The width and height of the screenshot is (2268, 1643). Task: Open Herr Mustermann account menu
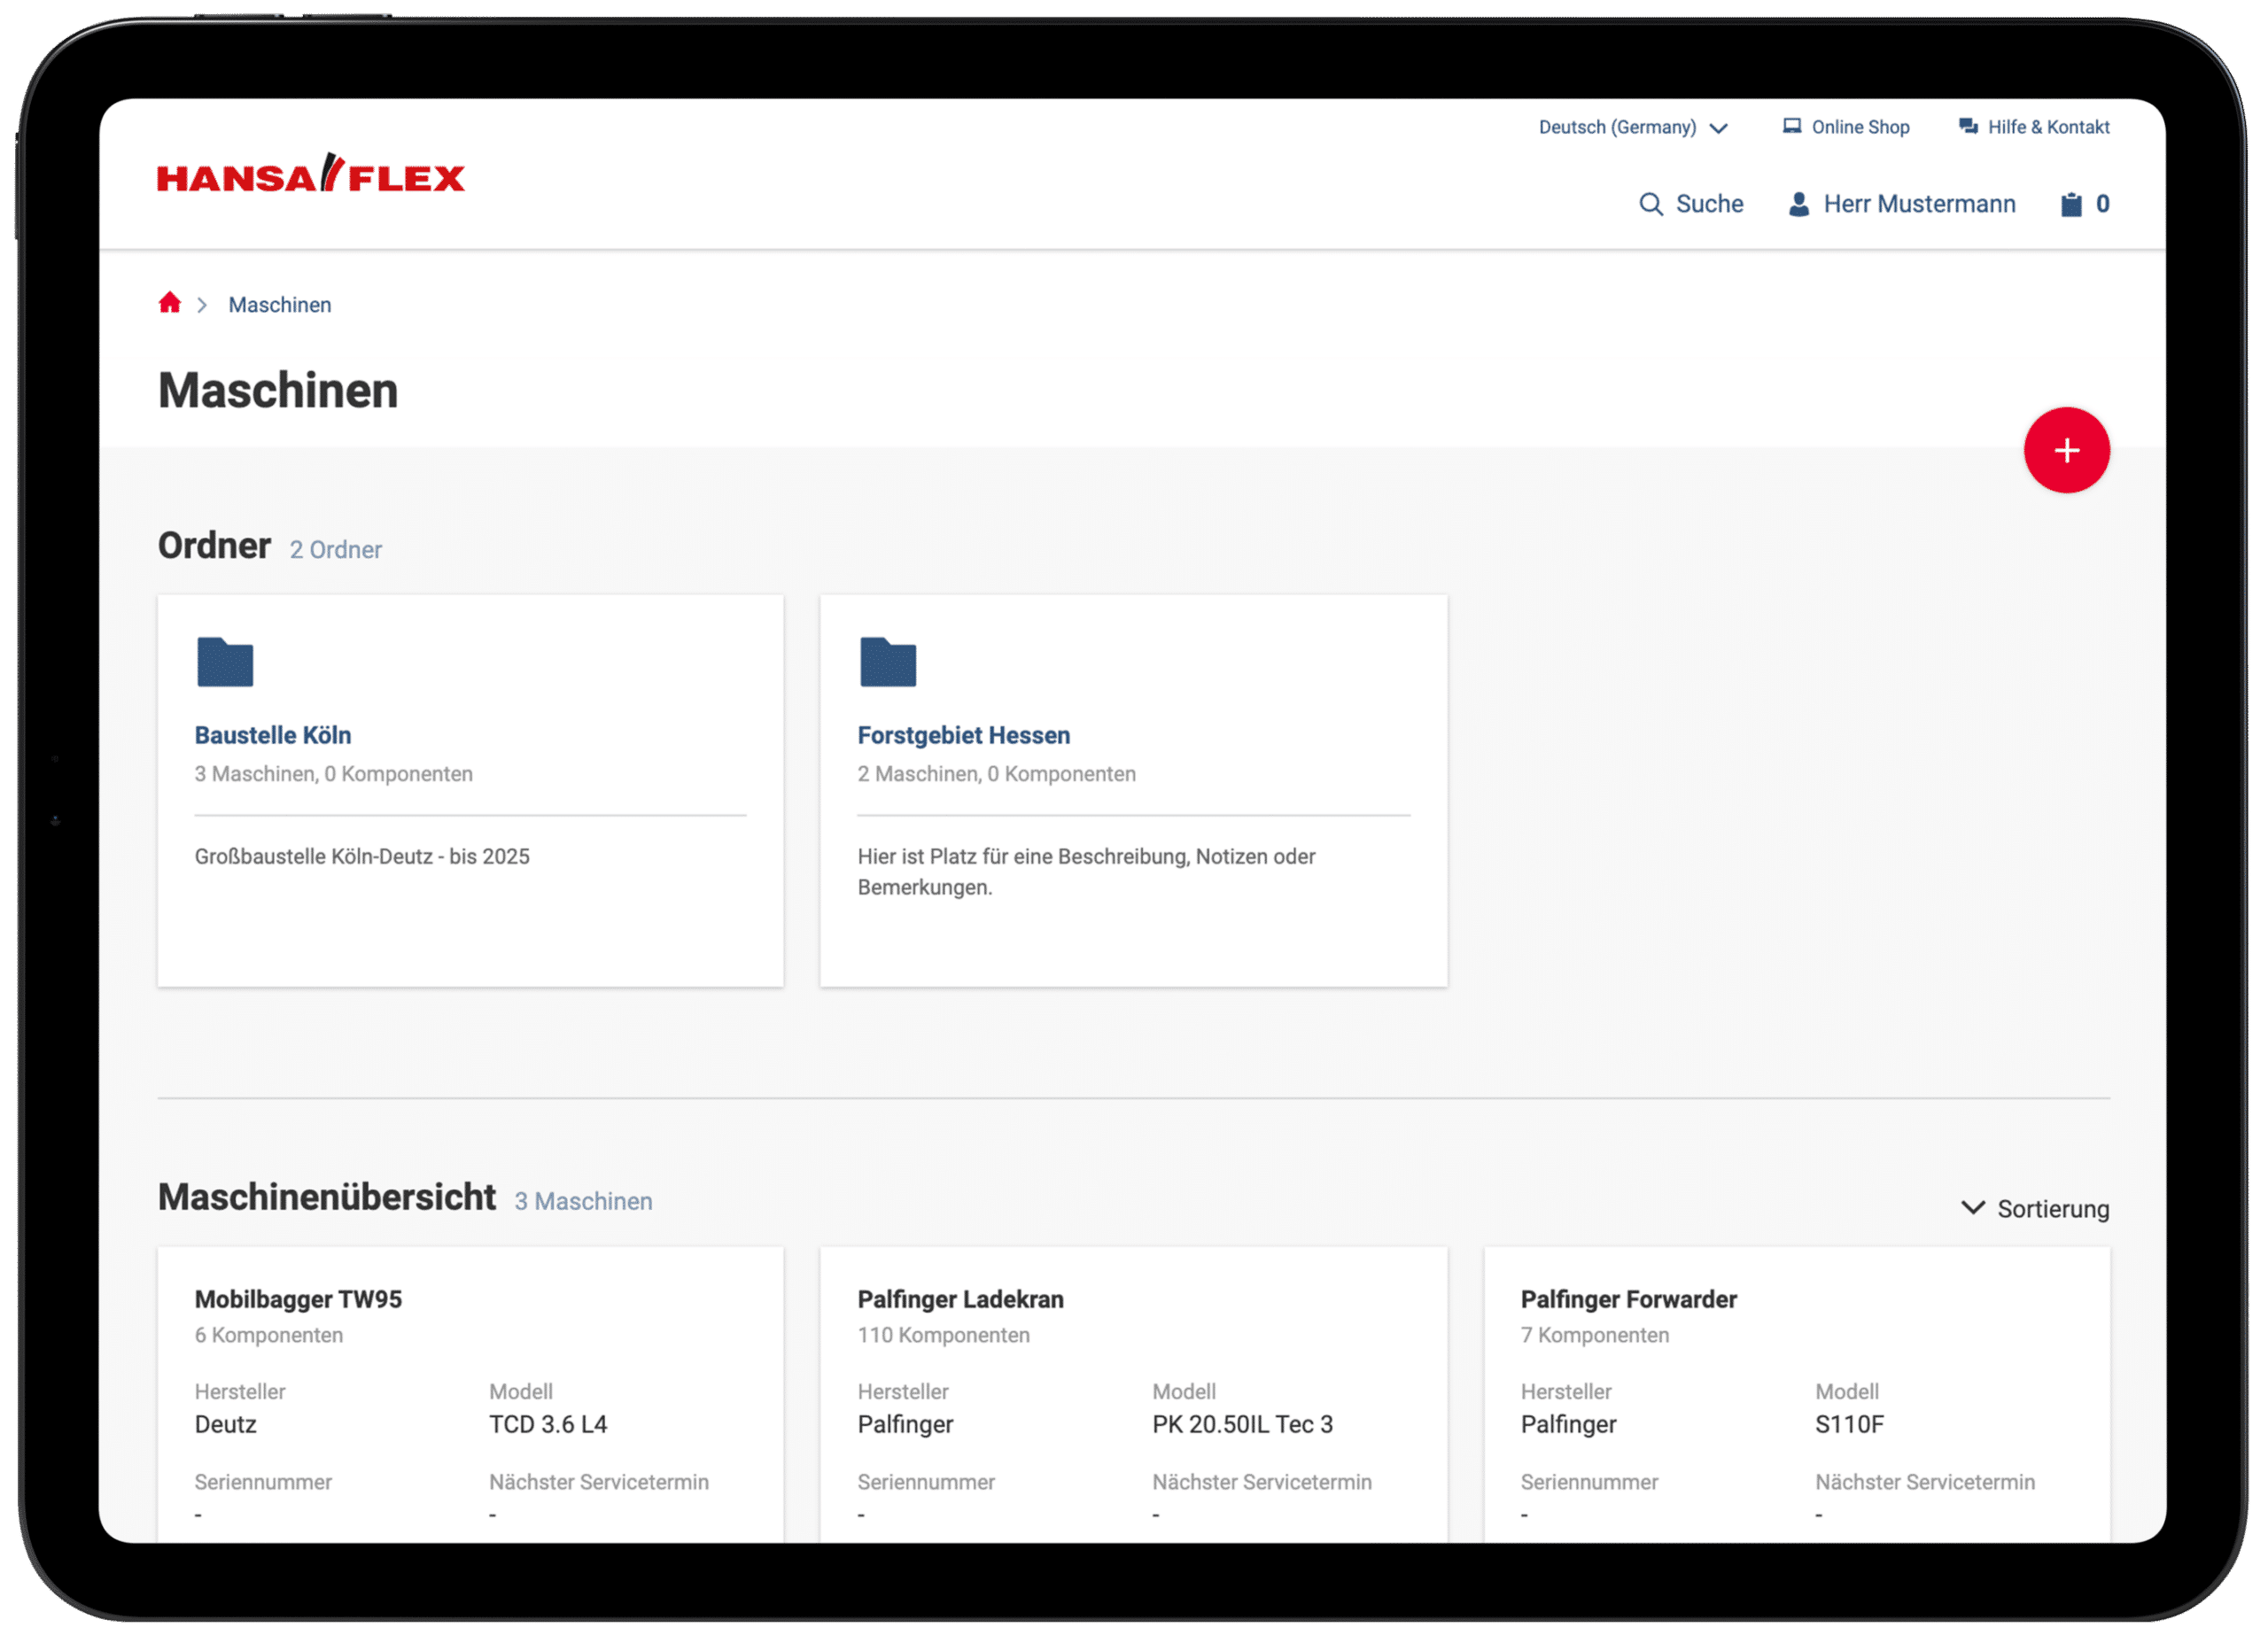[x=1918, y=204]
